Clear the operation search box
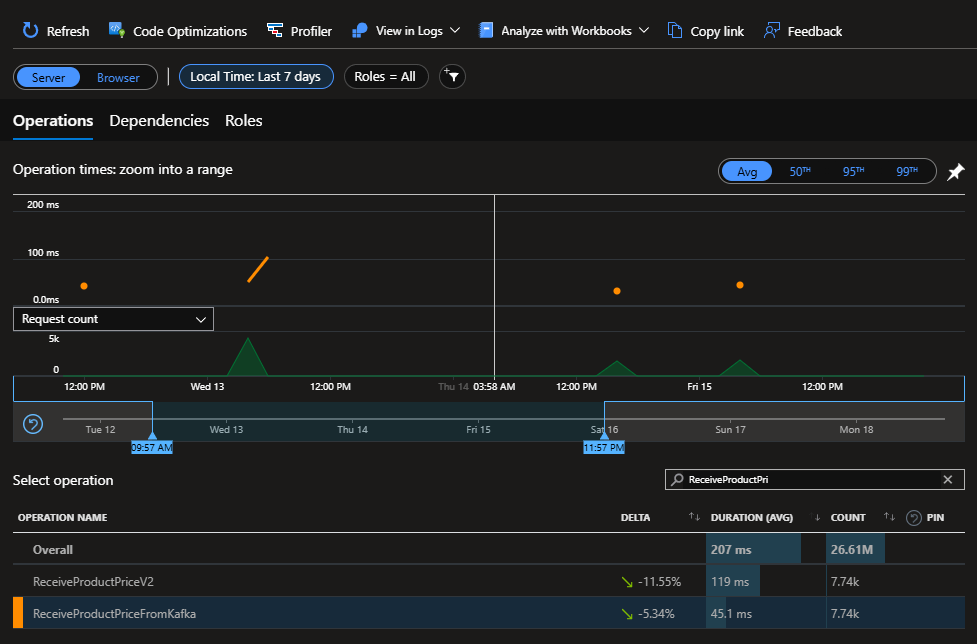The width and height of the screenshot is (977, 644). click(948, 480)
